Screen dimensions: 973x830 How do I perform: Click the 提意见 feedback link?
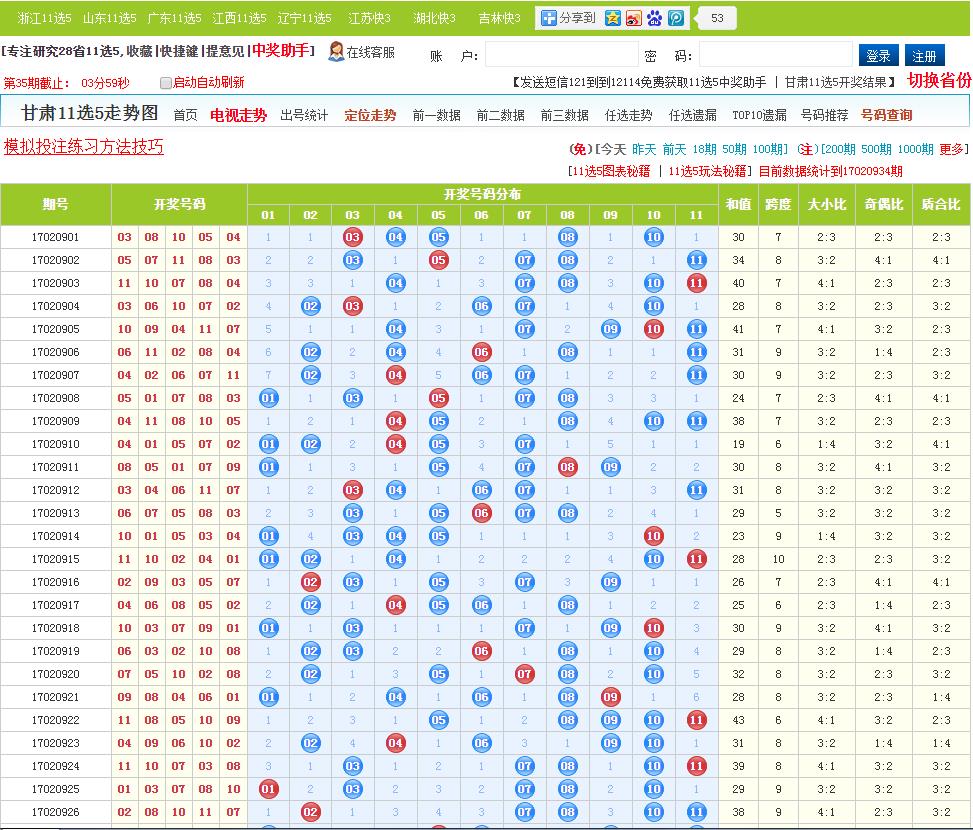pos(225,51)
